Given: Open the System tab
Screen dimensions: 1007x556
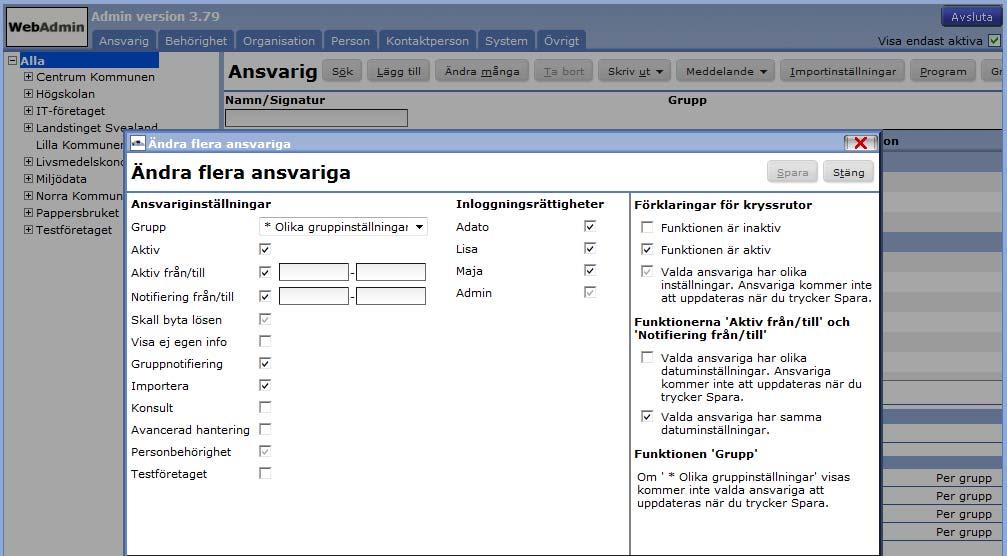Looking at the screenshot, I should 506,40.
